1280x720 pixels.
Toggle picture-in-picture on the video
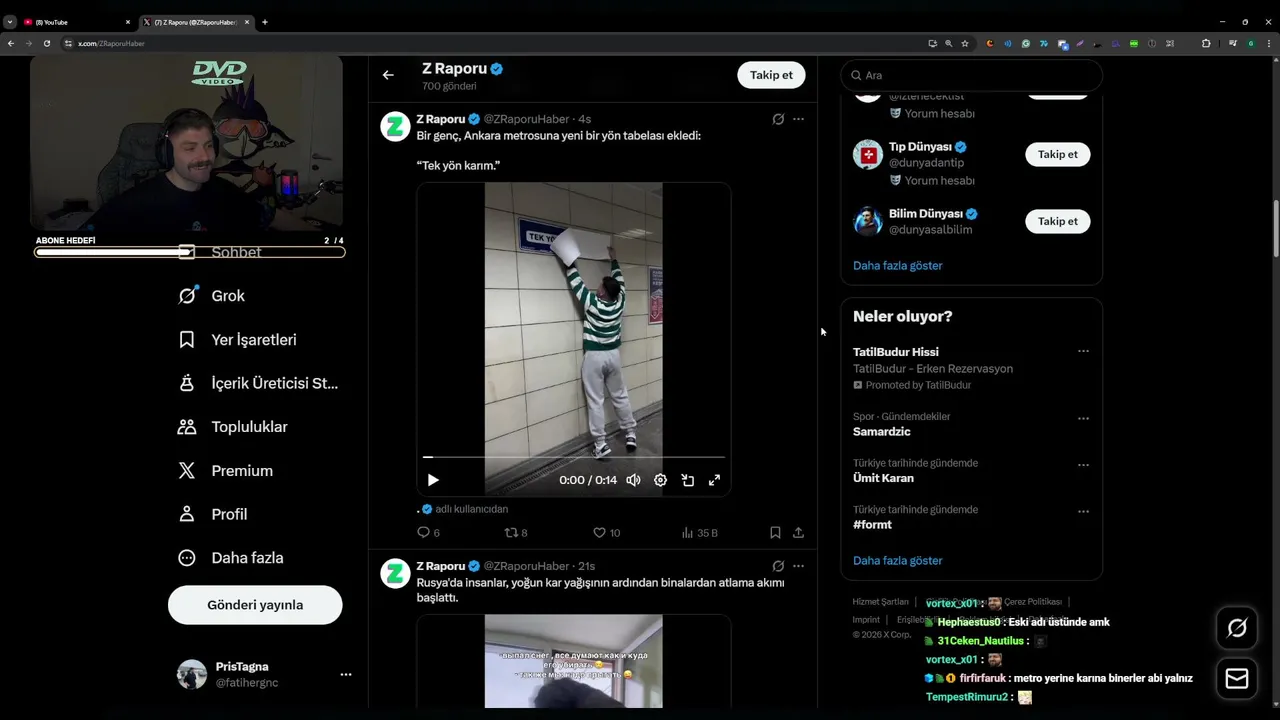pyautogui.click(x=688, y=480)
